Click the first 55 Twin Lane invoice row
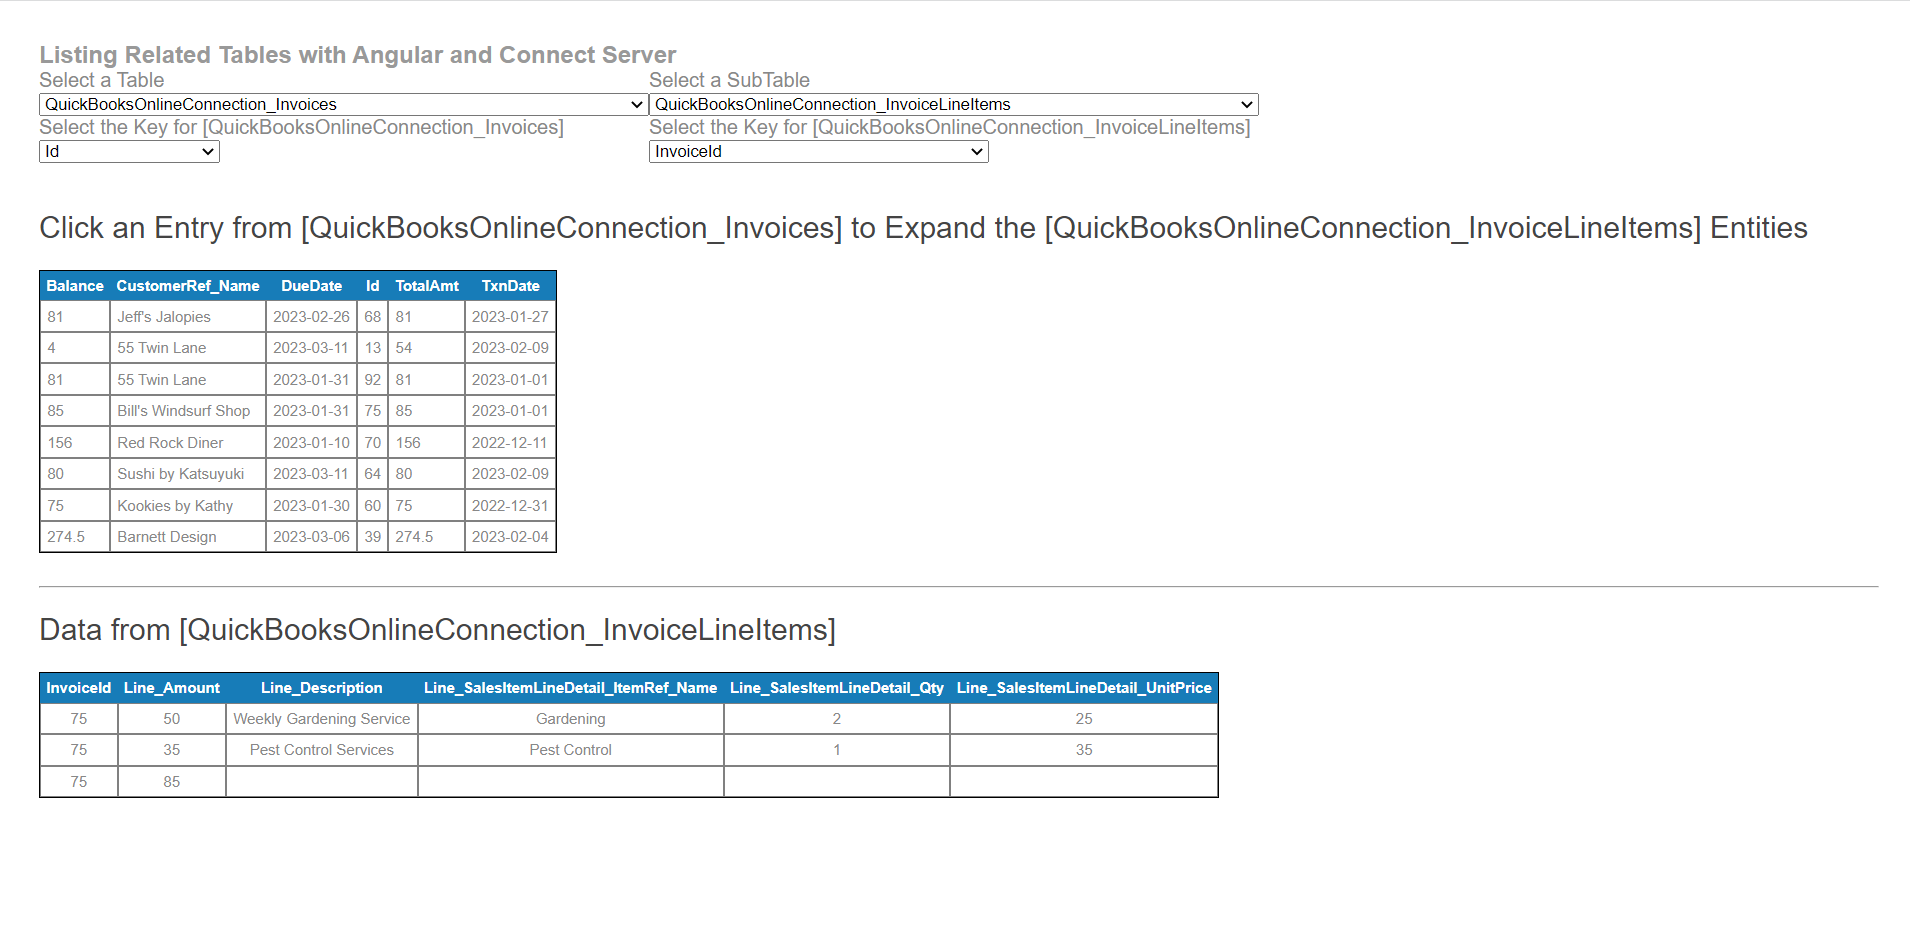This screenshot has height=945, width=1910. pyautogui.click(x=186, y=347)
